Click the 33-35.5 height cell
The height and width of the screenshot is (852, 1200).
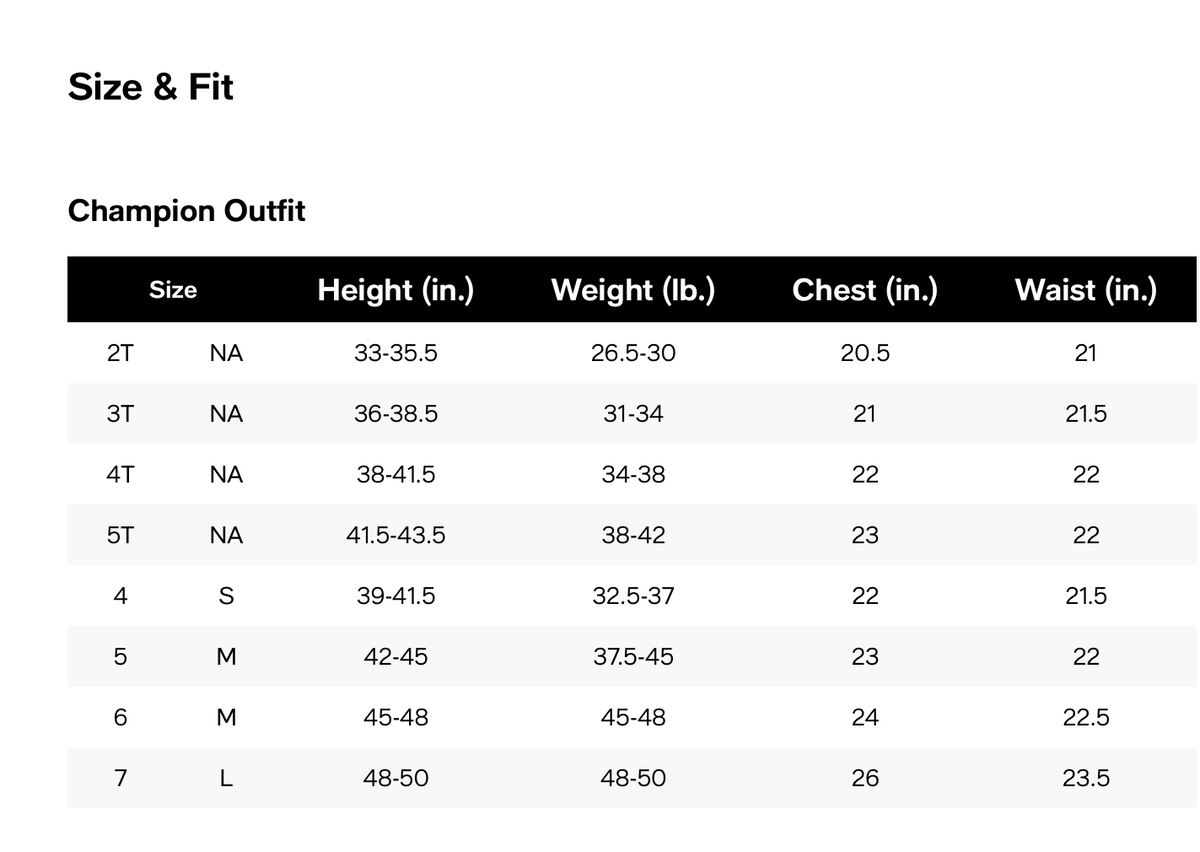(396, 353)
